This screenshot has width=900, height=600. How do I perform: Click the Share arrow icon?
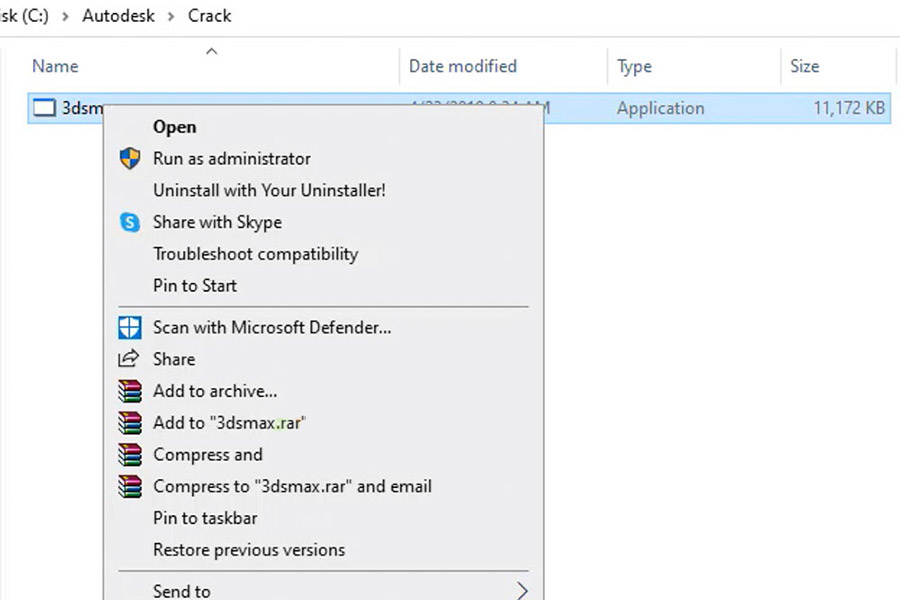pos(129,359)
